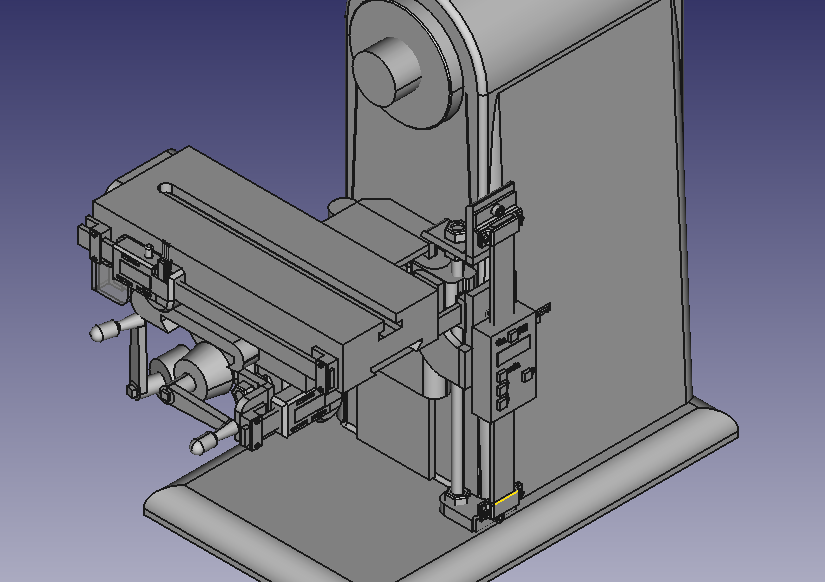Select the upper left crank handle knob
825x582 pixels.
[x=104, y=330]
